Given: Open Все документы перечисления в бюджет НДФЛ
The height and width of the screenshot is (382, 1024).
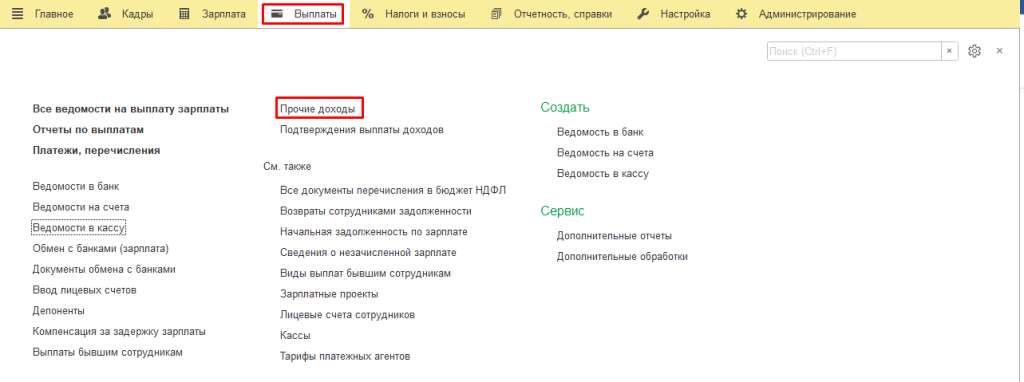Looking at the screenshot, I should [393, 191].
